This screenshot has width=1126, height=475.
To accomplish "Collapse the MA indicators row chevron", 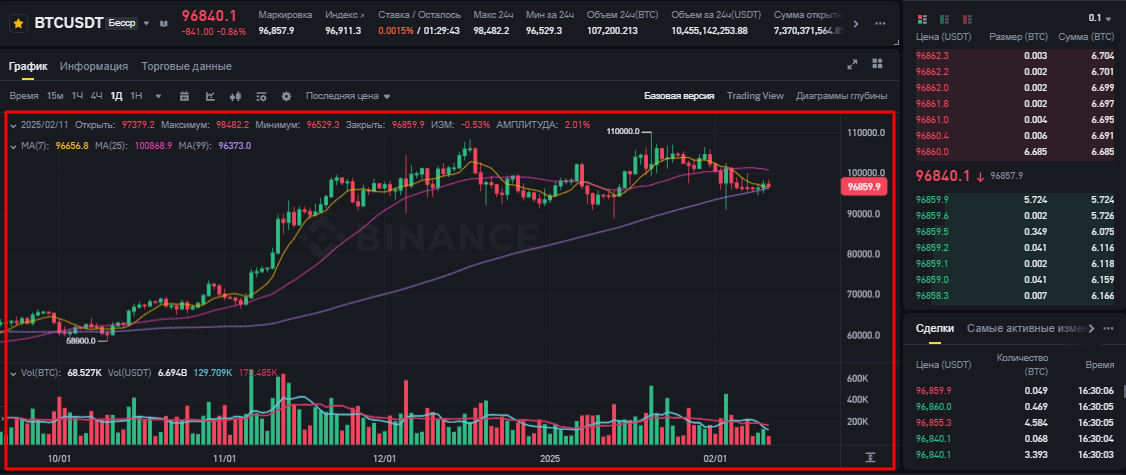I will [x=13, y=146].
